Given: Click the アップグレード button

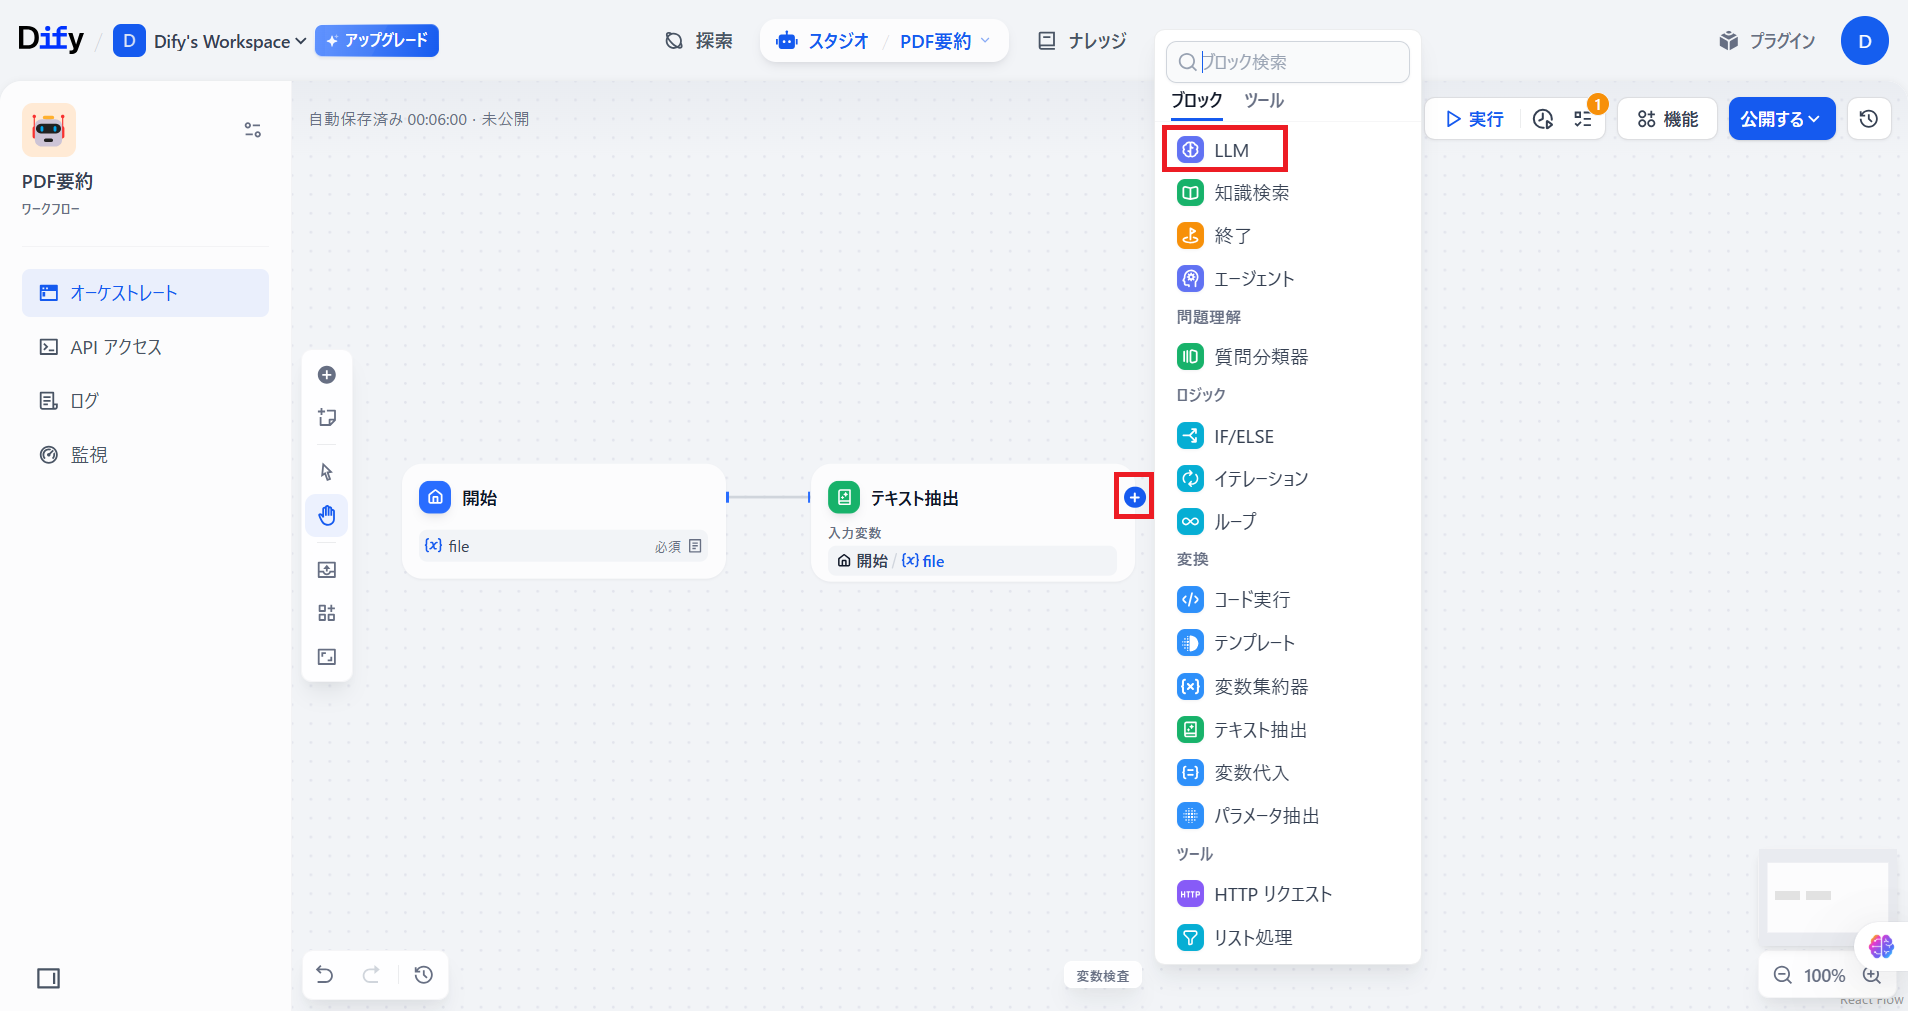Looking at the screenshot, I should tap(377, 41).
